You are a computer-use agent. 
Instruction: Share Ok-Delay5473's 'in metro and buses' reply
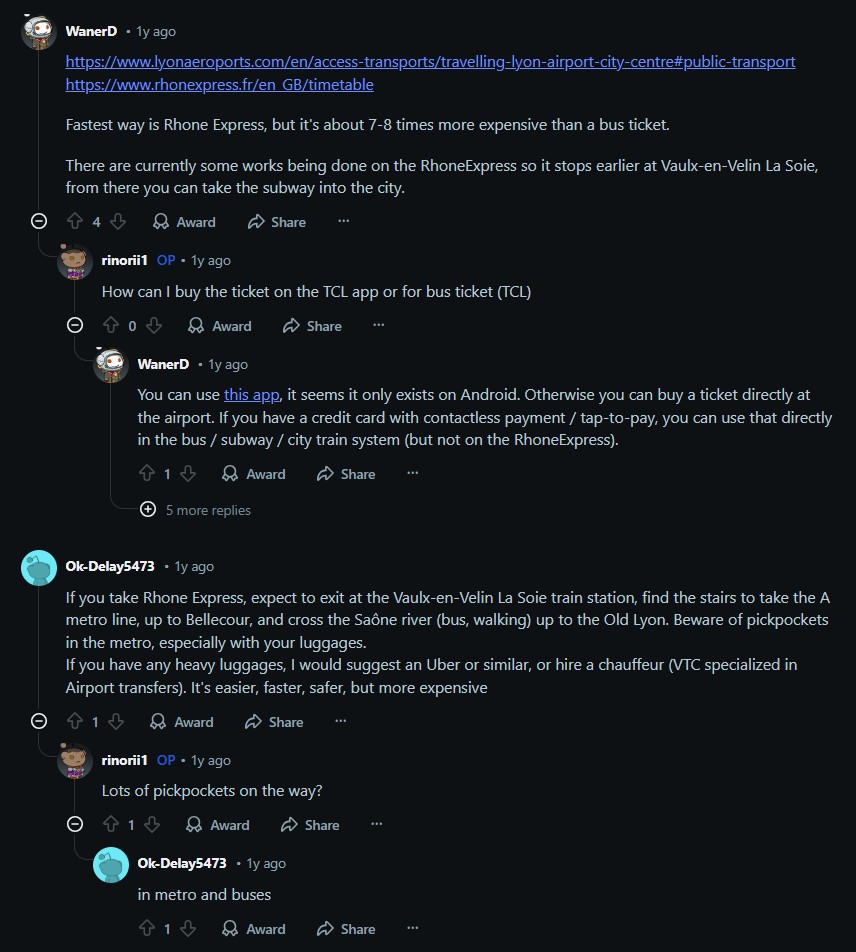346,929
